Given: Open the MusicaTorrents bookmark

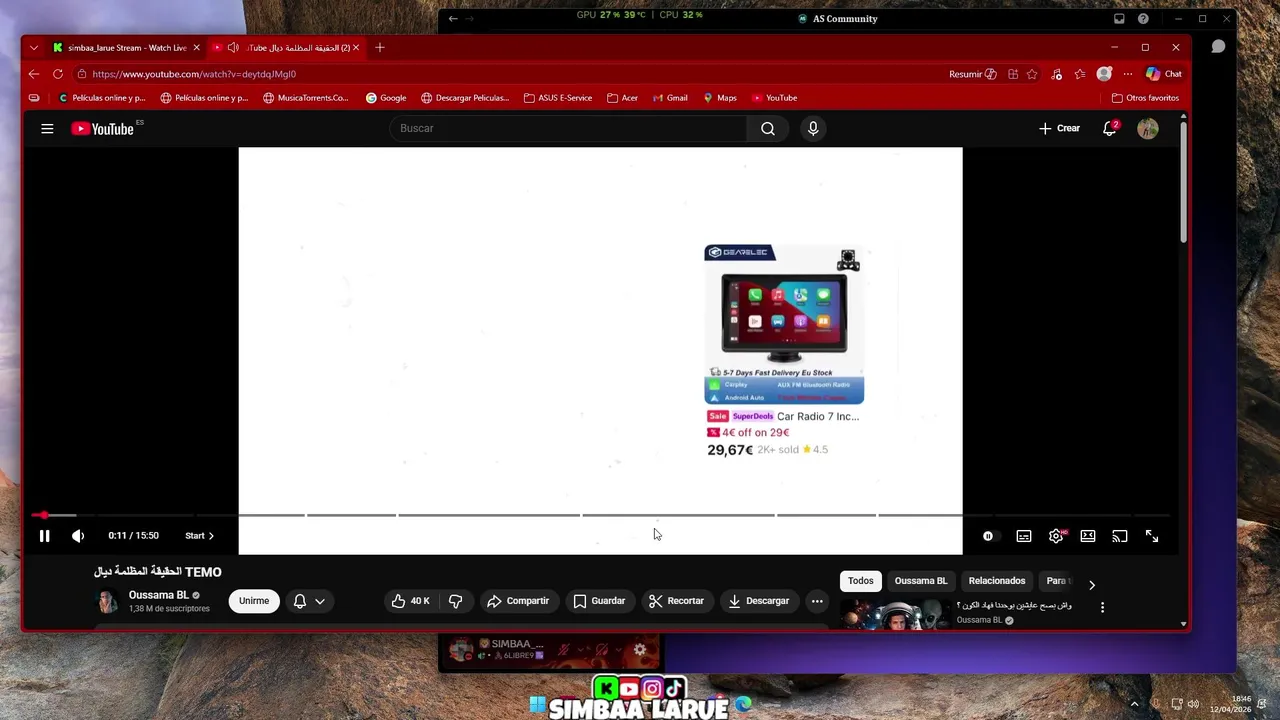Looking at the screenshot, I should (306, 98).
